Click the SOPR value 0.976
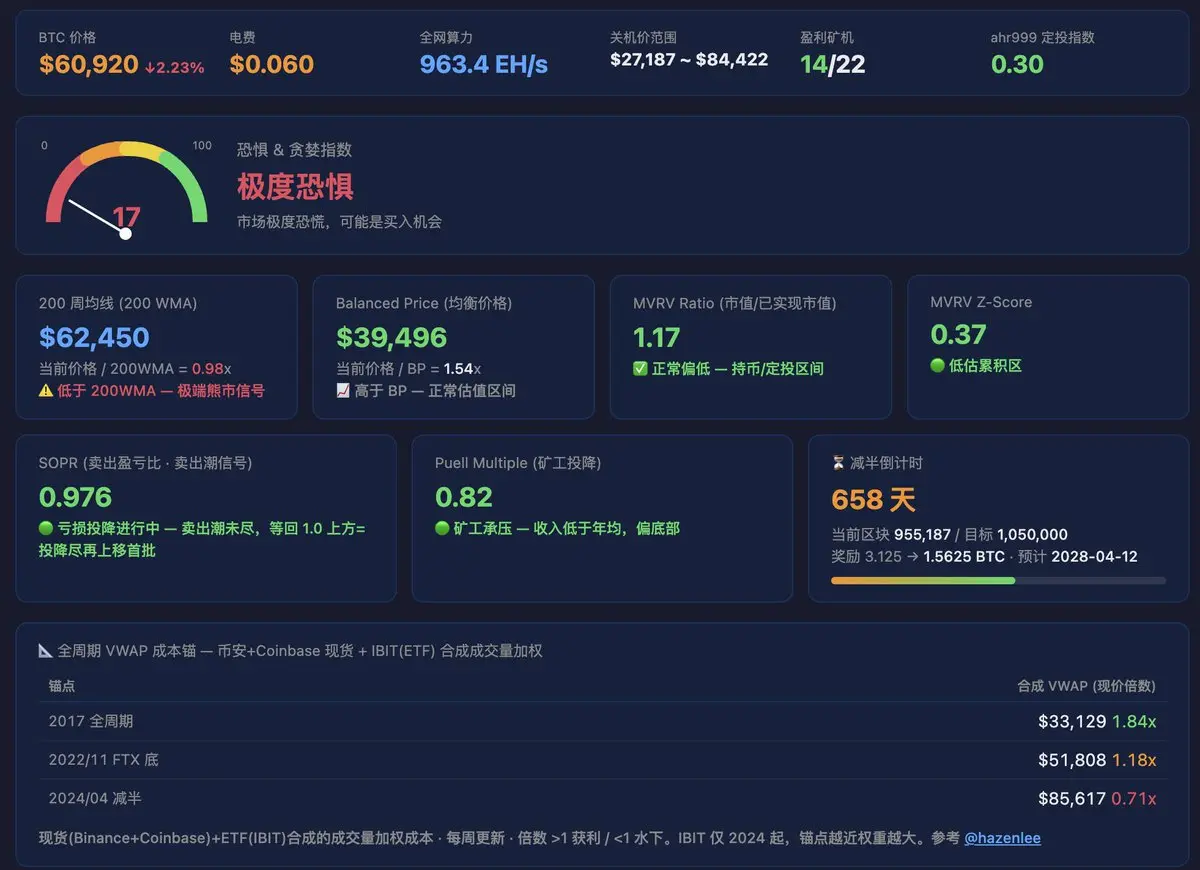The height and width of the screenshot is (870, 1200). [75, 497]
